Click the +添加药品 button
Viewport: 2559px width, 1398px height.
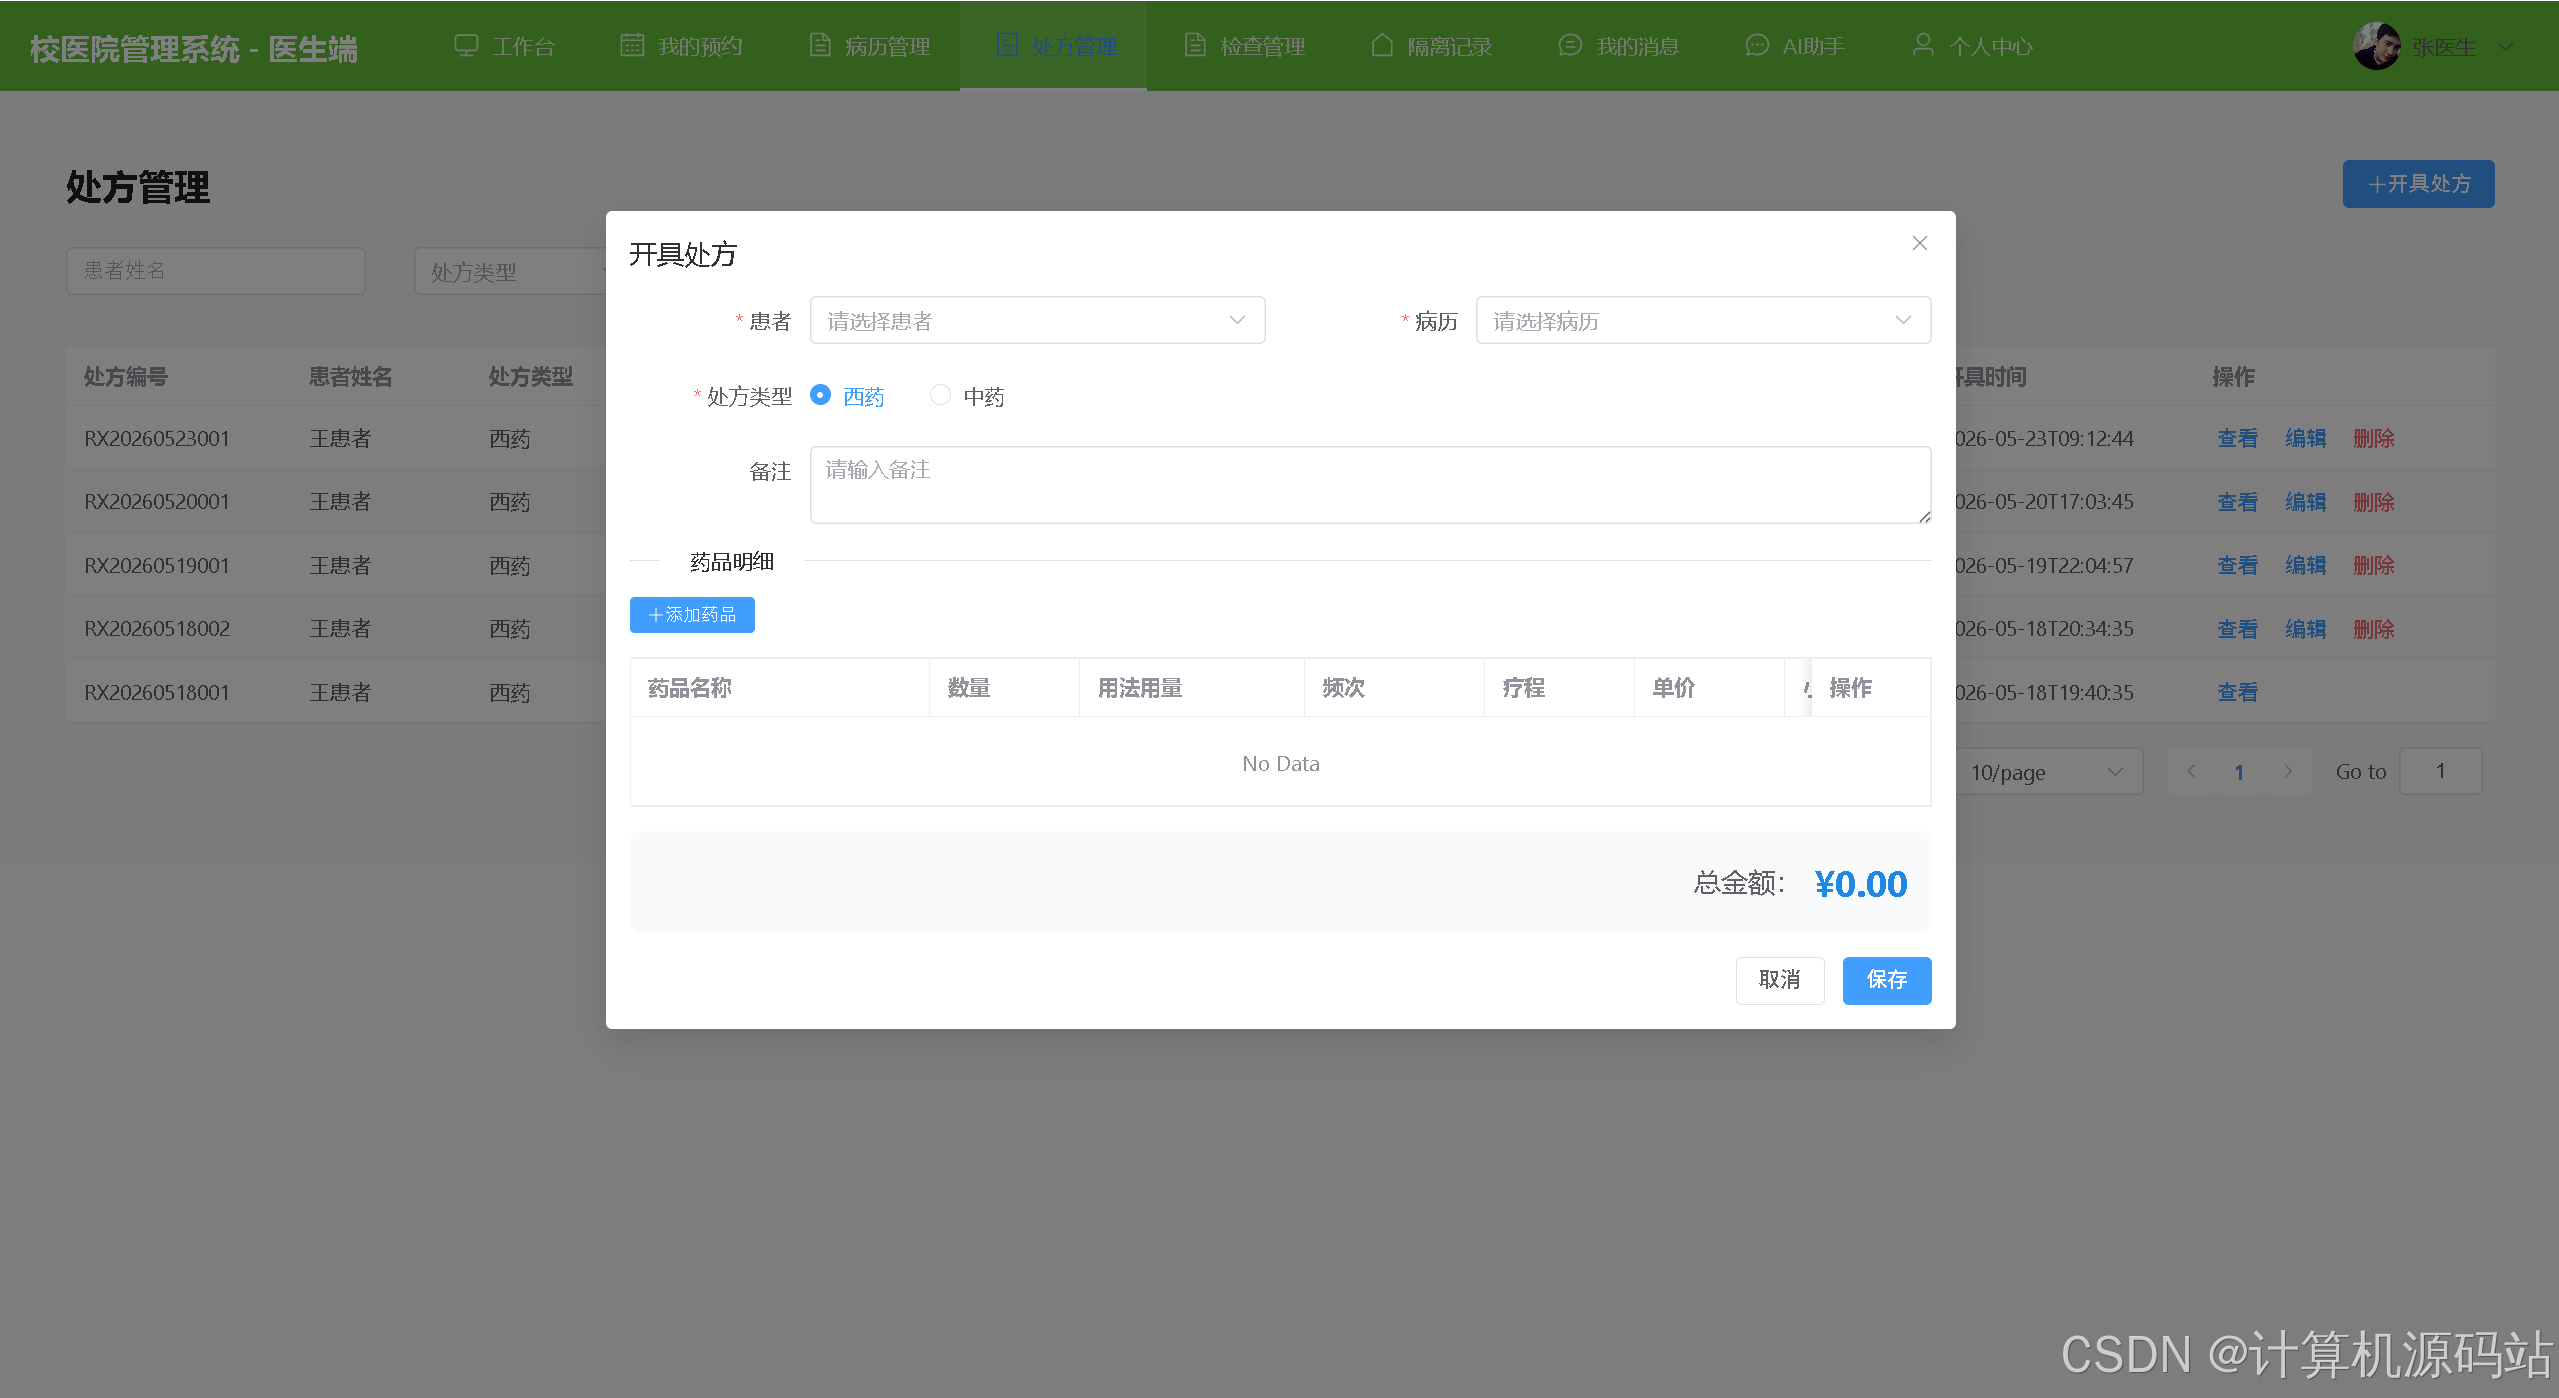[692, 615]
